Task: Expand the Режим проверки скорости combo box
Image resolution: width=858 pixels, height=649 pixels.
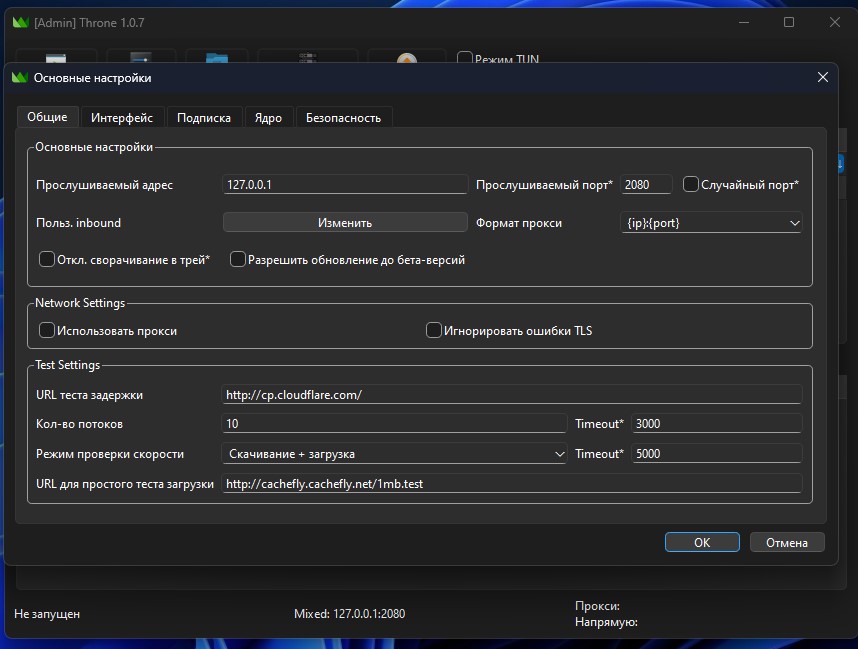Action: pyautogui.click(x=394, y=453)
